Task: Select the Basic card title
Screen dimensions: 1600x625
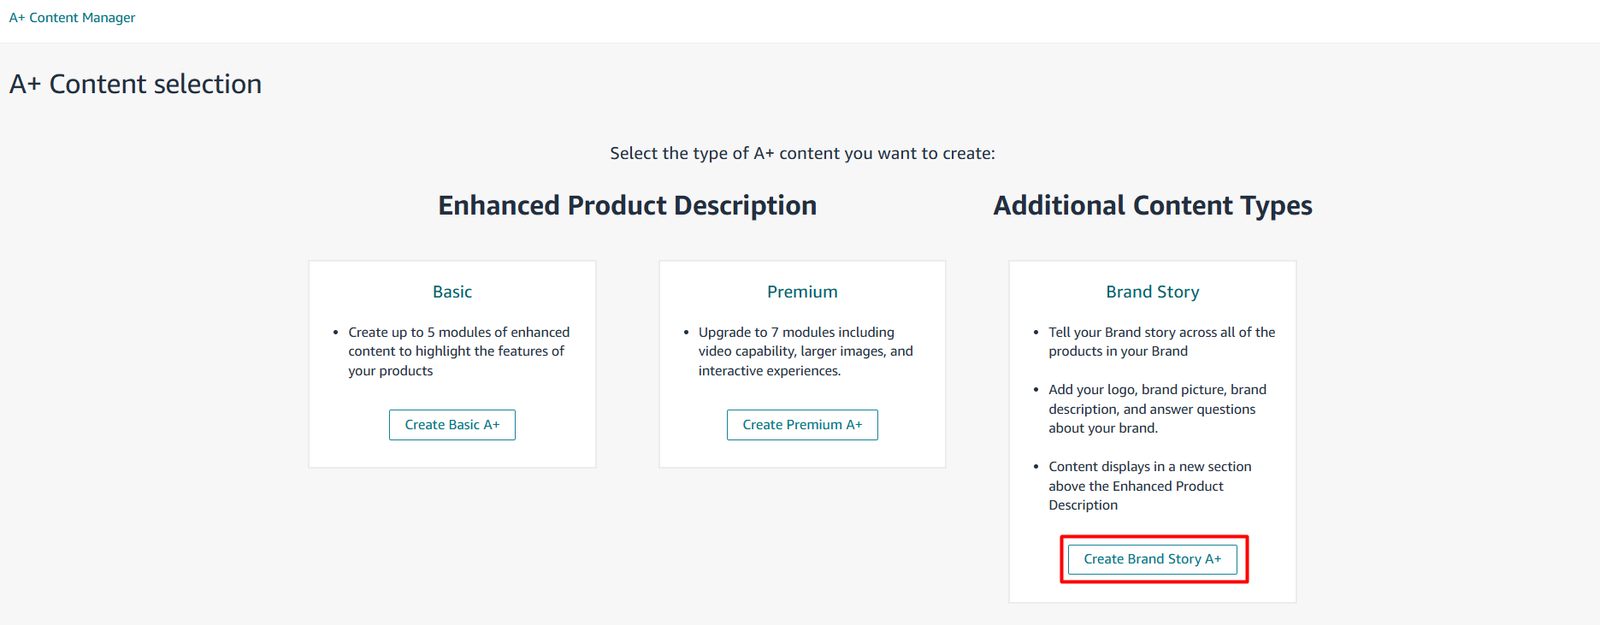Action: pyautogui.click(x=452, y=292)
